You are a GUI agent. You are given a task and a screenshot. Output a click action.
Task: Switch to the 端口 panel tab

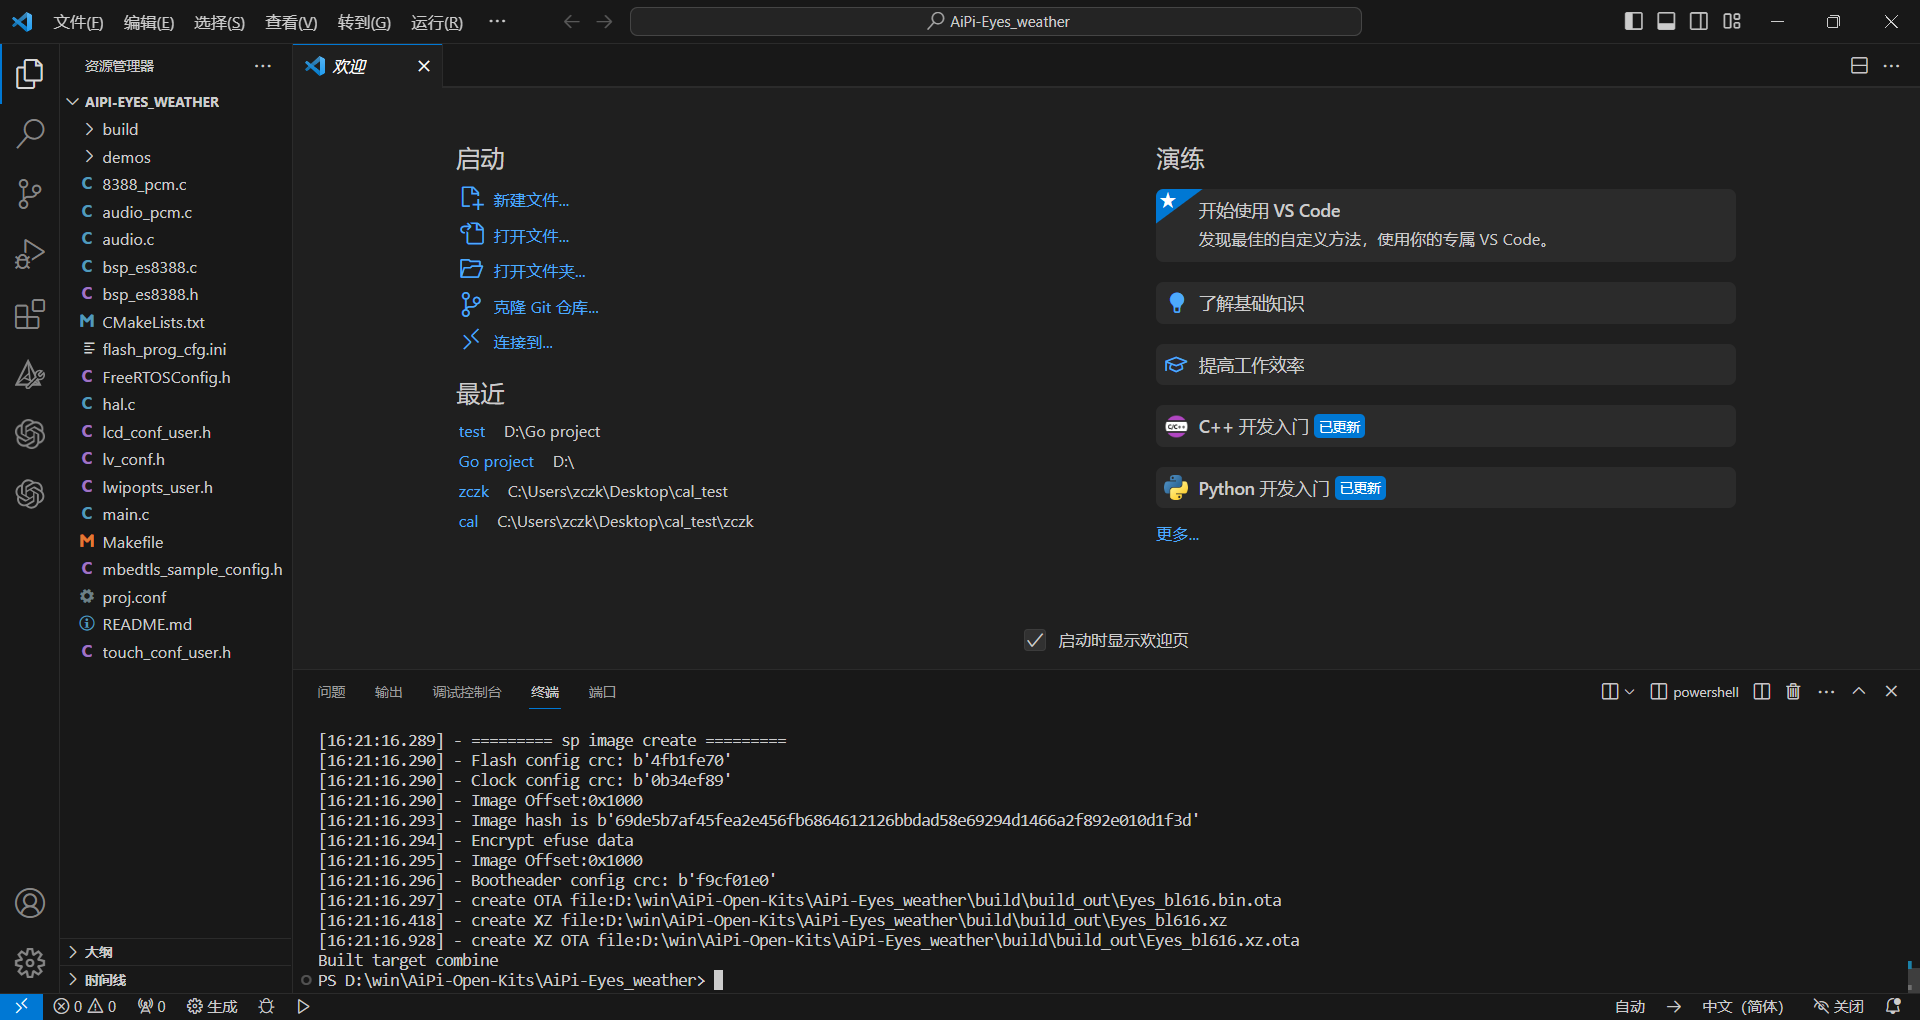tap(602, 692)
